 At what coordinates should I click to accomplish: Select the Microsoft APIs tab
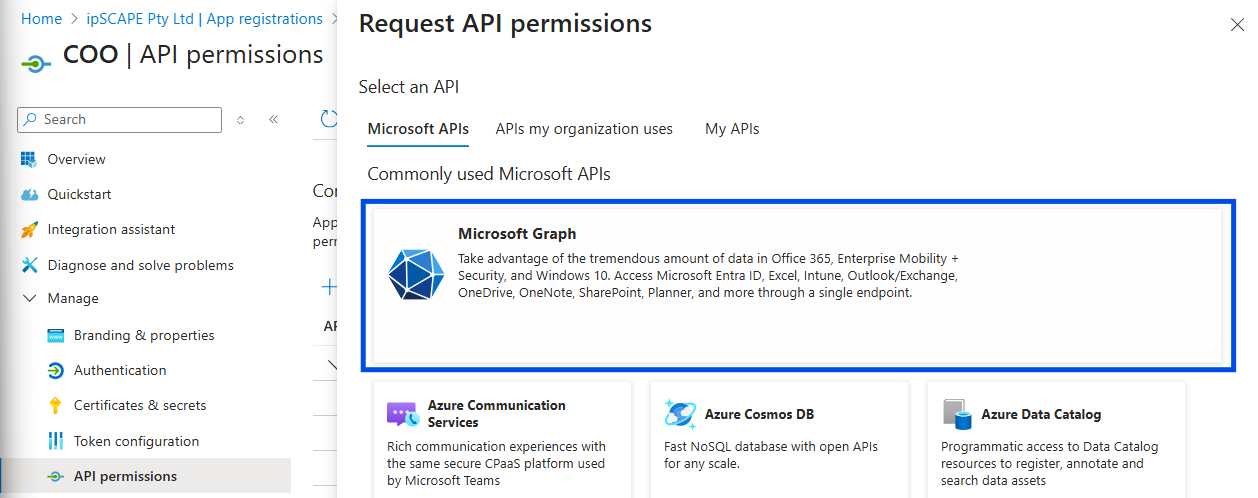418,129
